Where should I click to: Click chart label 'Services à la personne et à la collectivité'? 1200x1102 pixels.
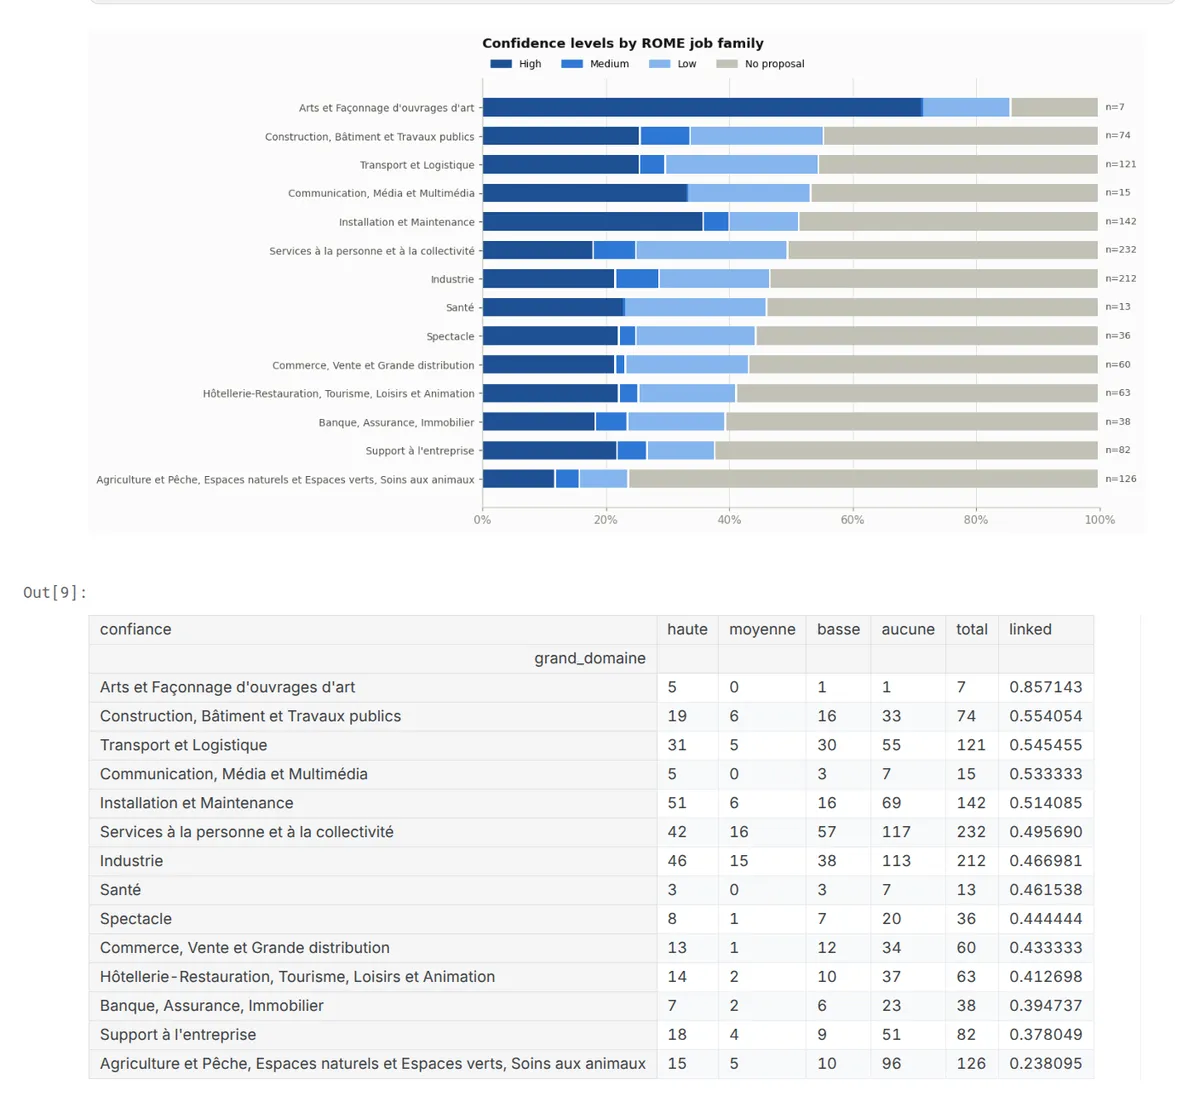(x=372, y=251)
